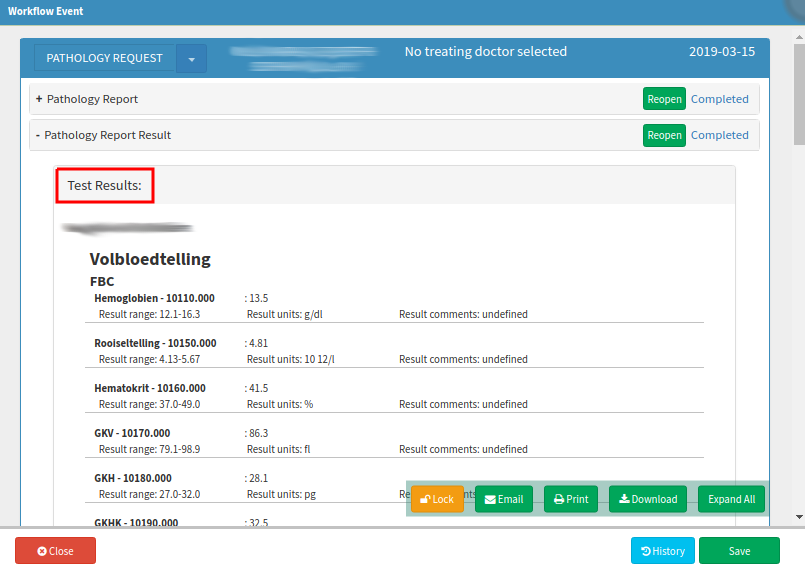Reopen the Pathology Report Result event
The width and height of the screenshot is (805, 569).
(664, 135)
